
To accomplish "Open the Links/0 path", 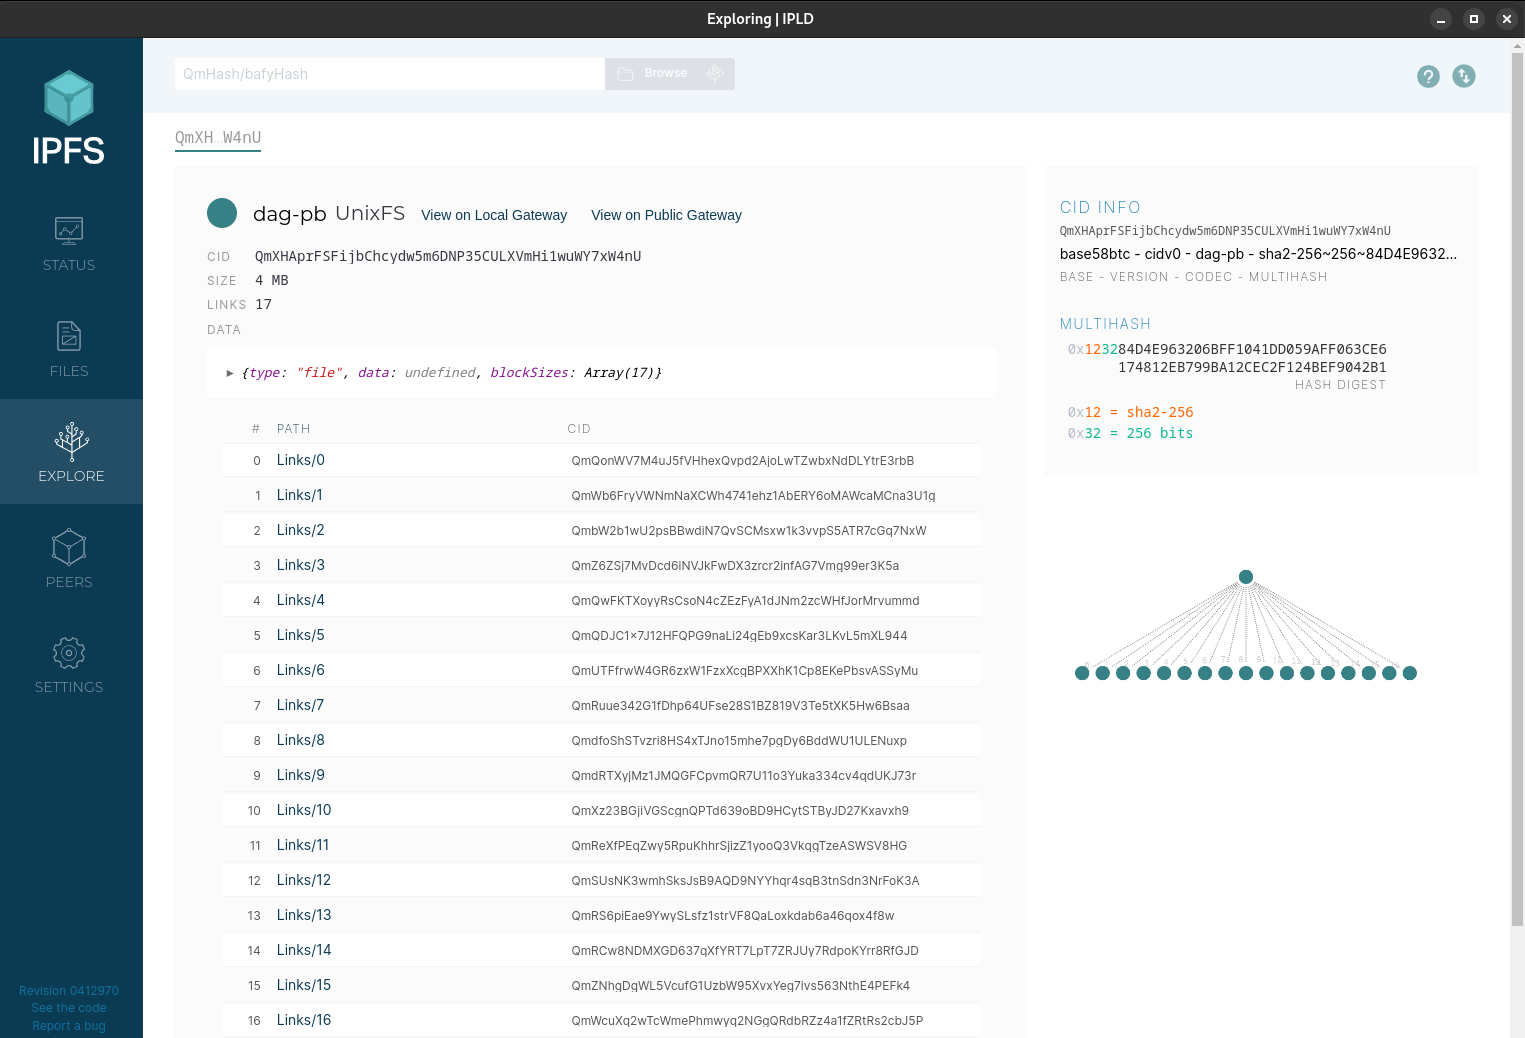I will pos(301,460).
